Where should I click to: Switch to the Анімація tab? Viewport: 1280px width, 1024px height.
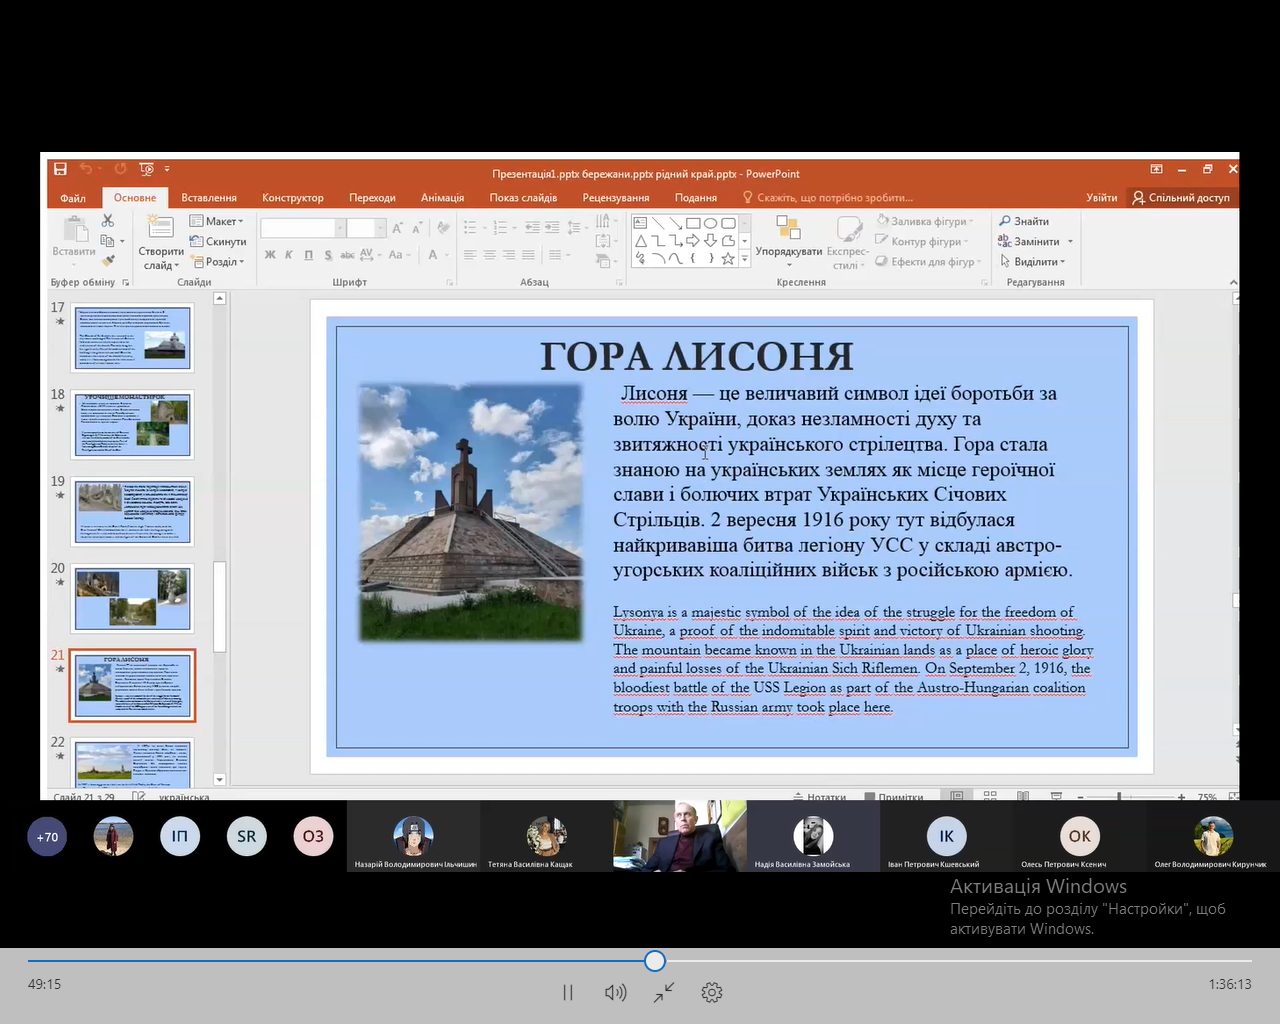(442, 198)
